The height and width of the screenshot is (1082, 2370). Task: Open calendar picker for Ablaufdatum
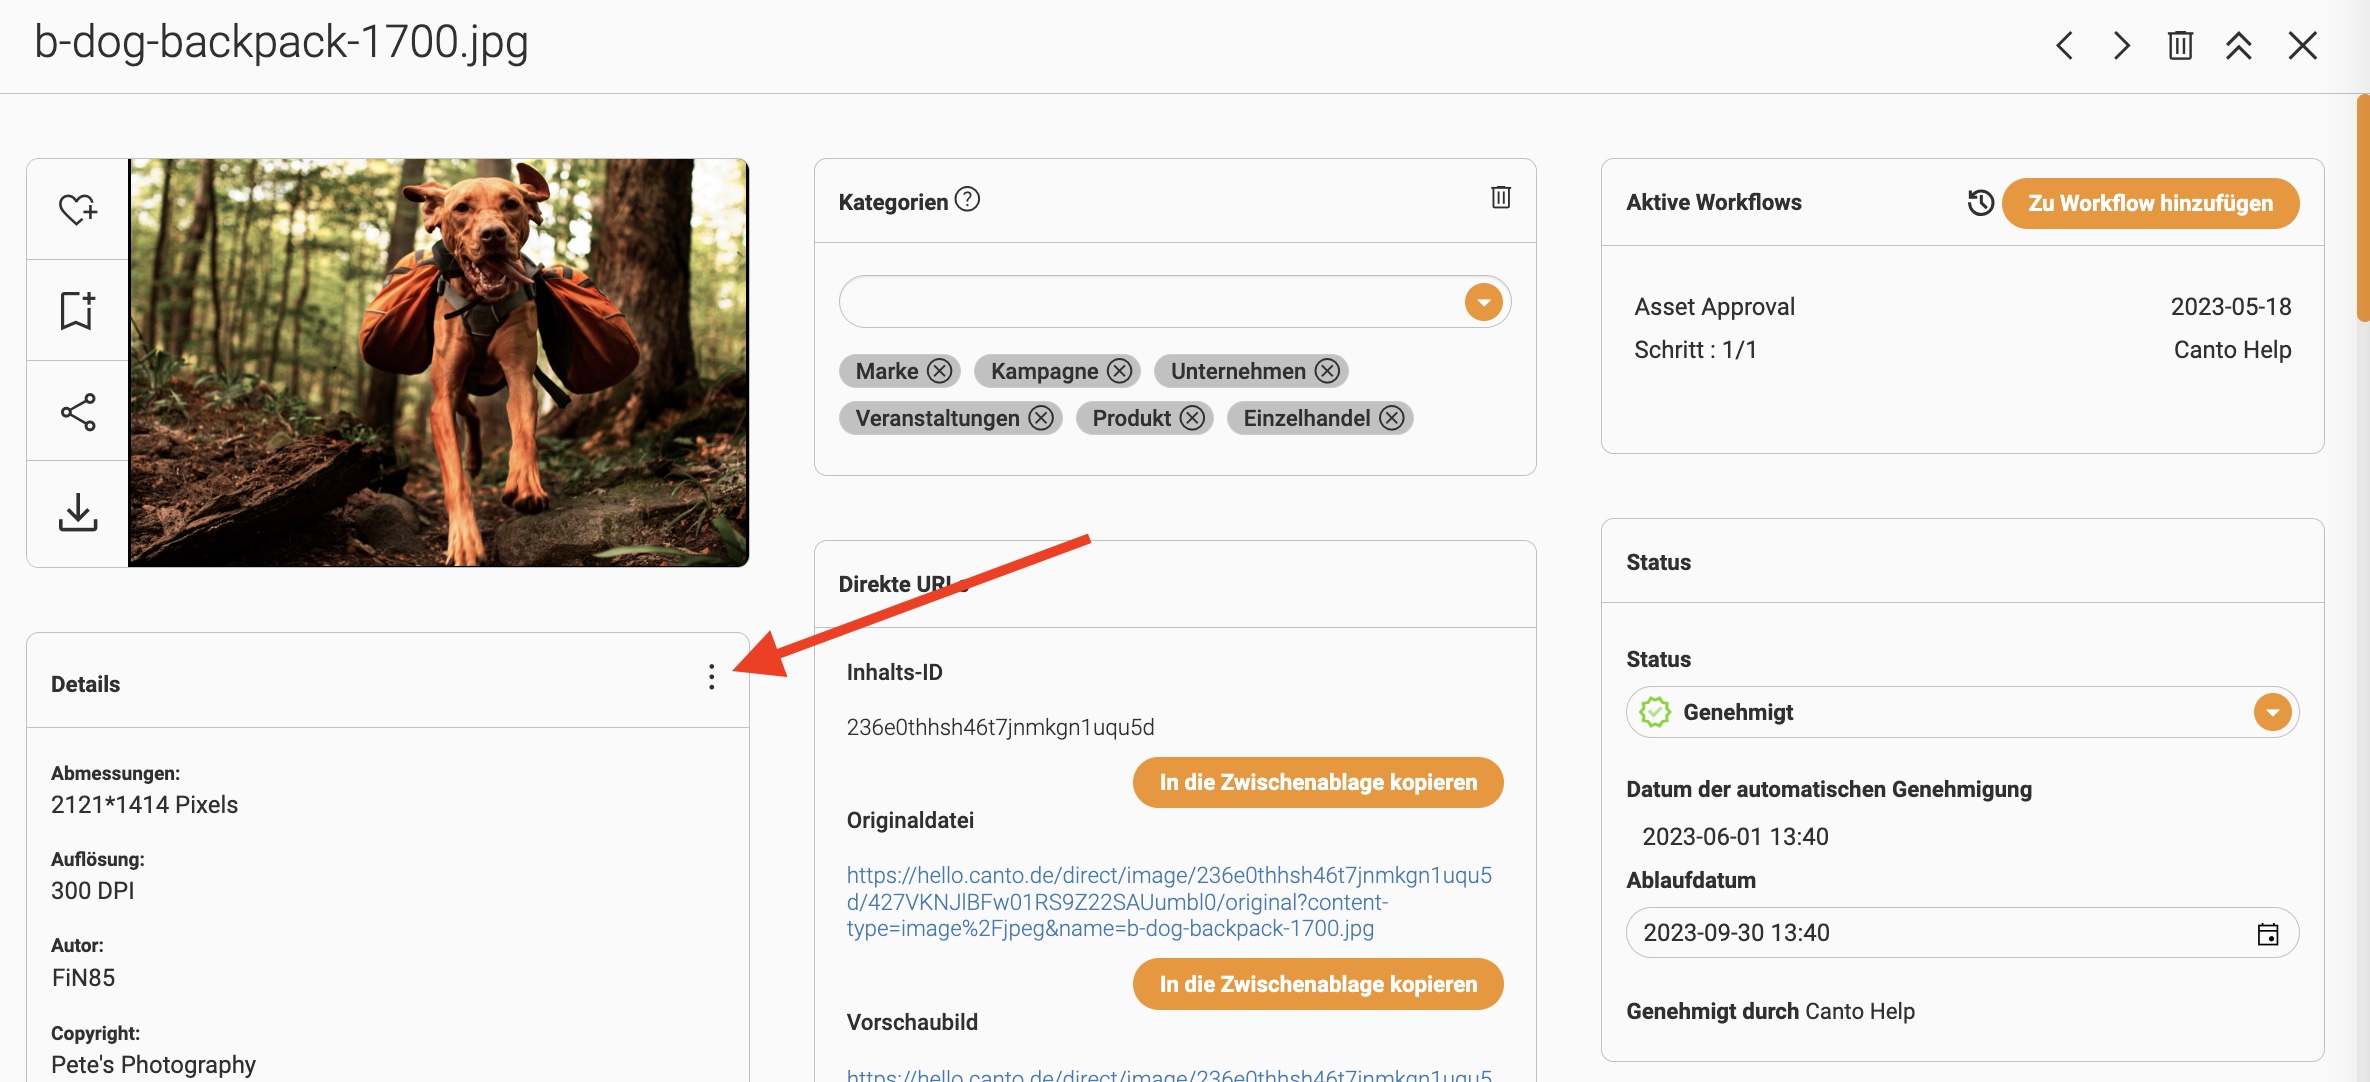coord(2267,933)
